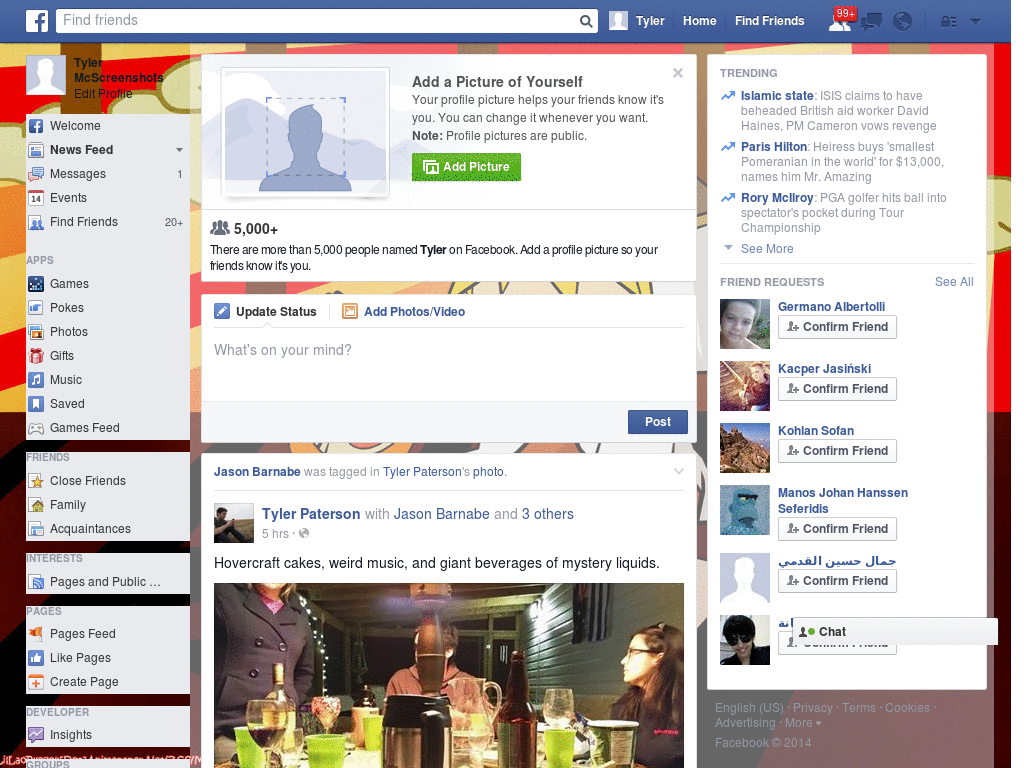Open Tyler Paterson's profile name link

(311, 514)
